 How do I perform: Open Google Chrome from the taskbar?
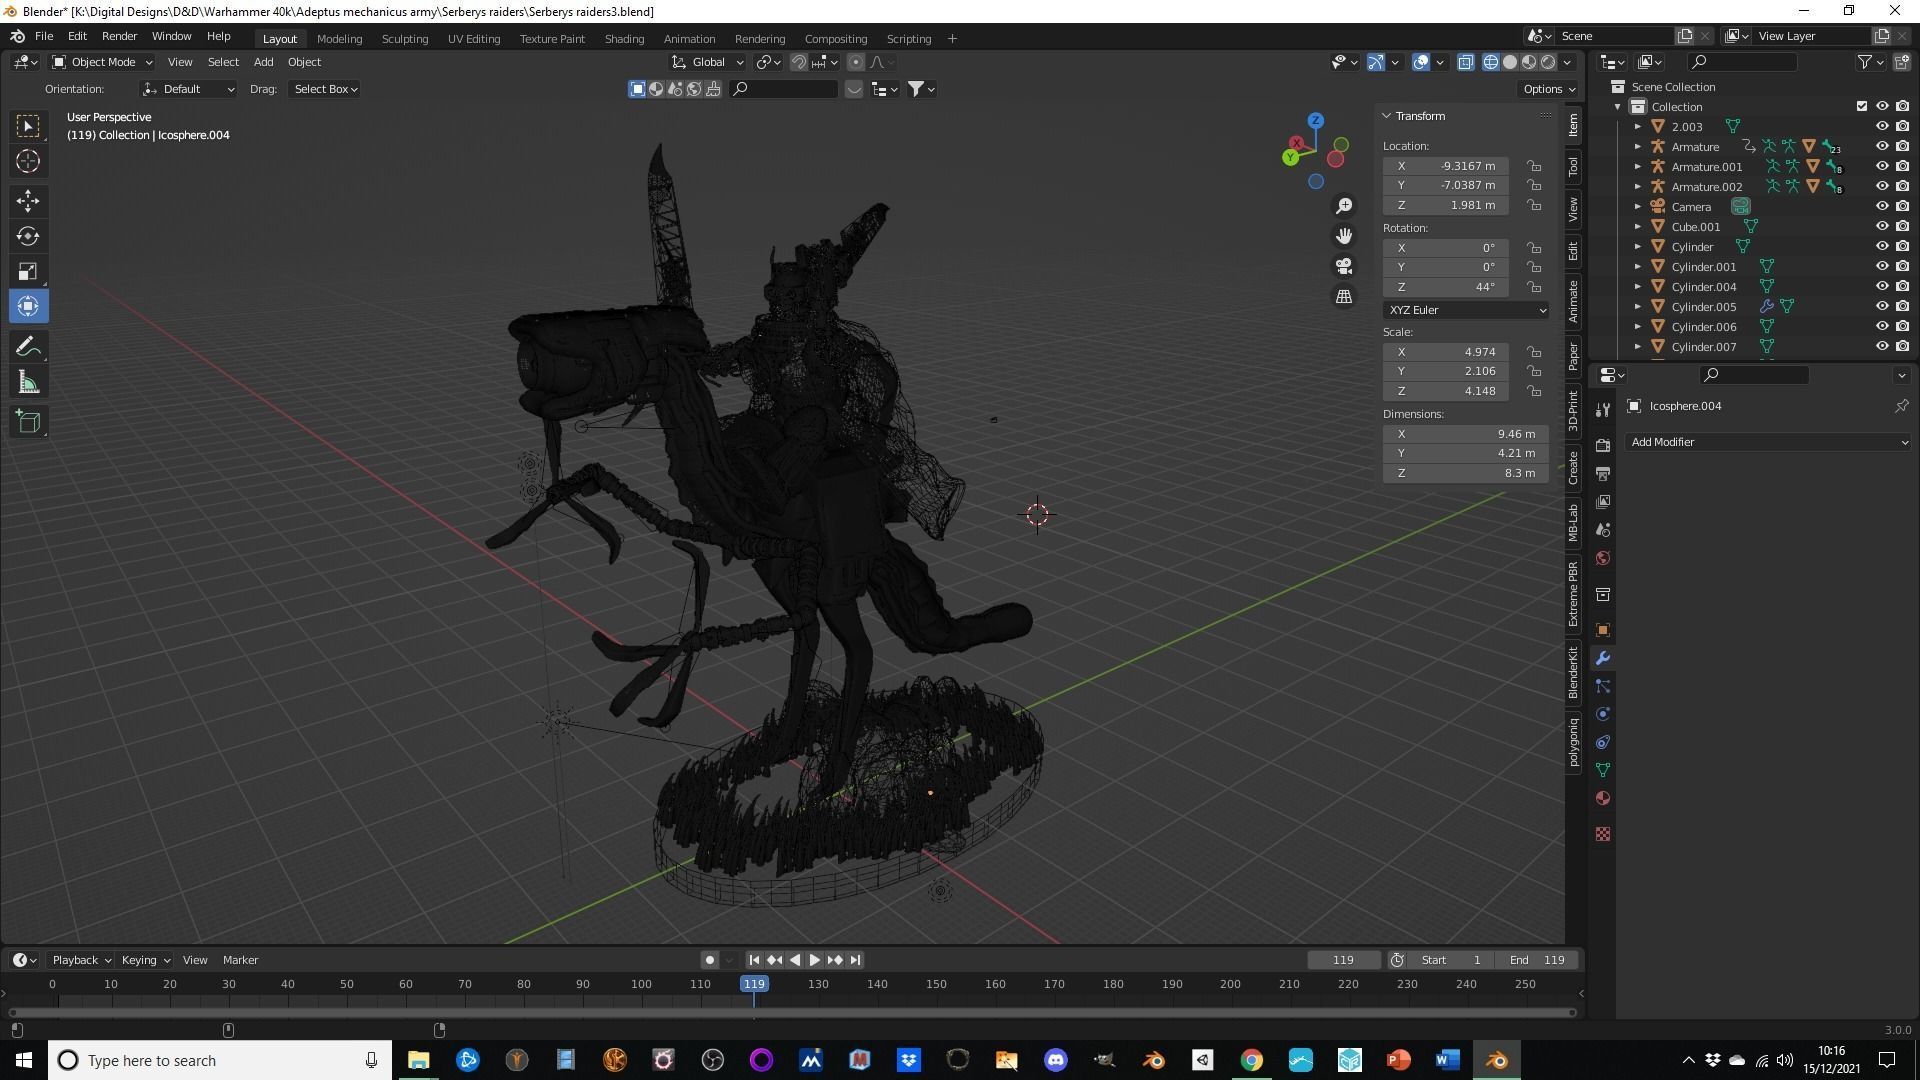(1251, 1060)
